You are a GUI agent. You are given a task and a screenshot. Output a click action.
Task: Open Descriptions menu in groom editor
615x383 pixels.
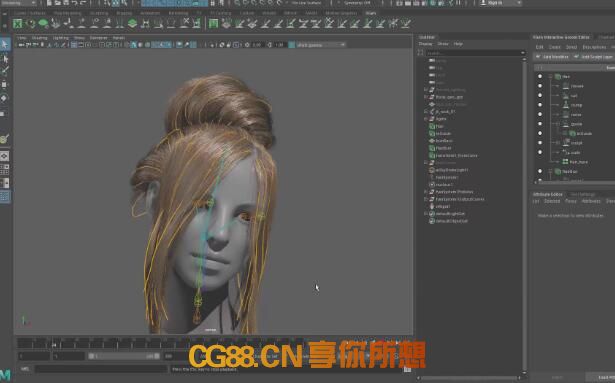coord(594,47)
